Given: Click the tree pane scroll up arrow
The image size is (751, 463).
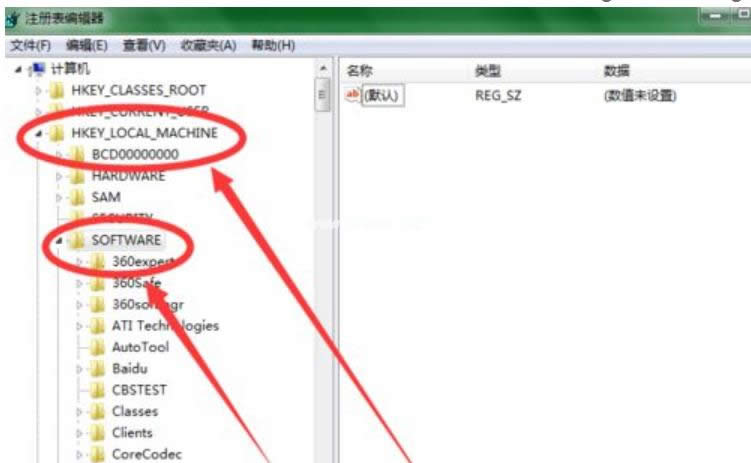Looking at the screenshot, I should [x=322, y=68].
